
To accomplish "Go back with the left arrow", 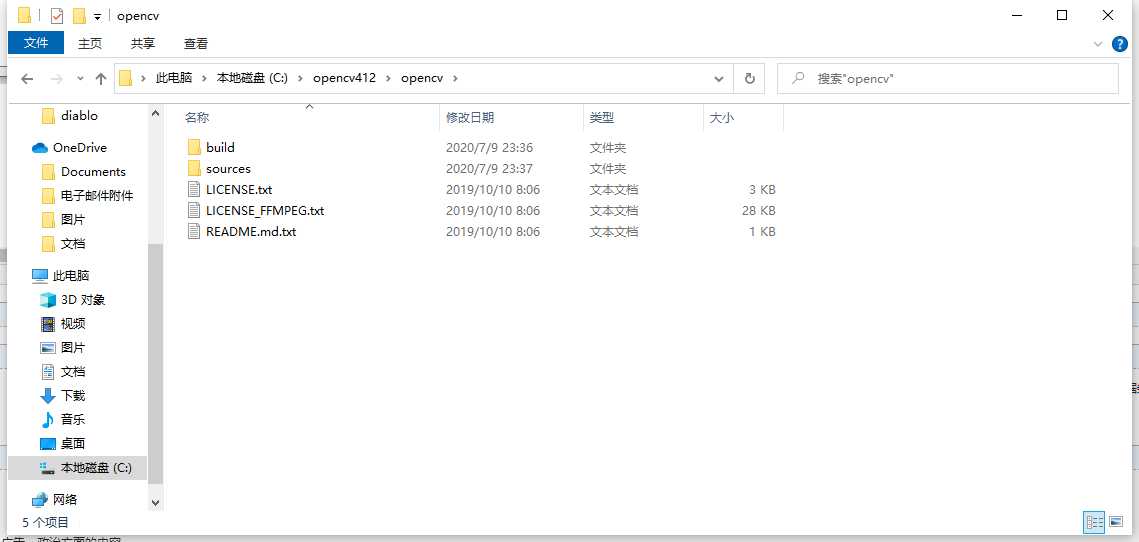I will 28,78.
